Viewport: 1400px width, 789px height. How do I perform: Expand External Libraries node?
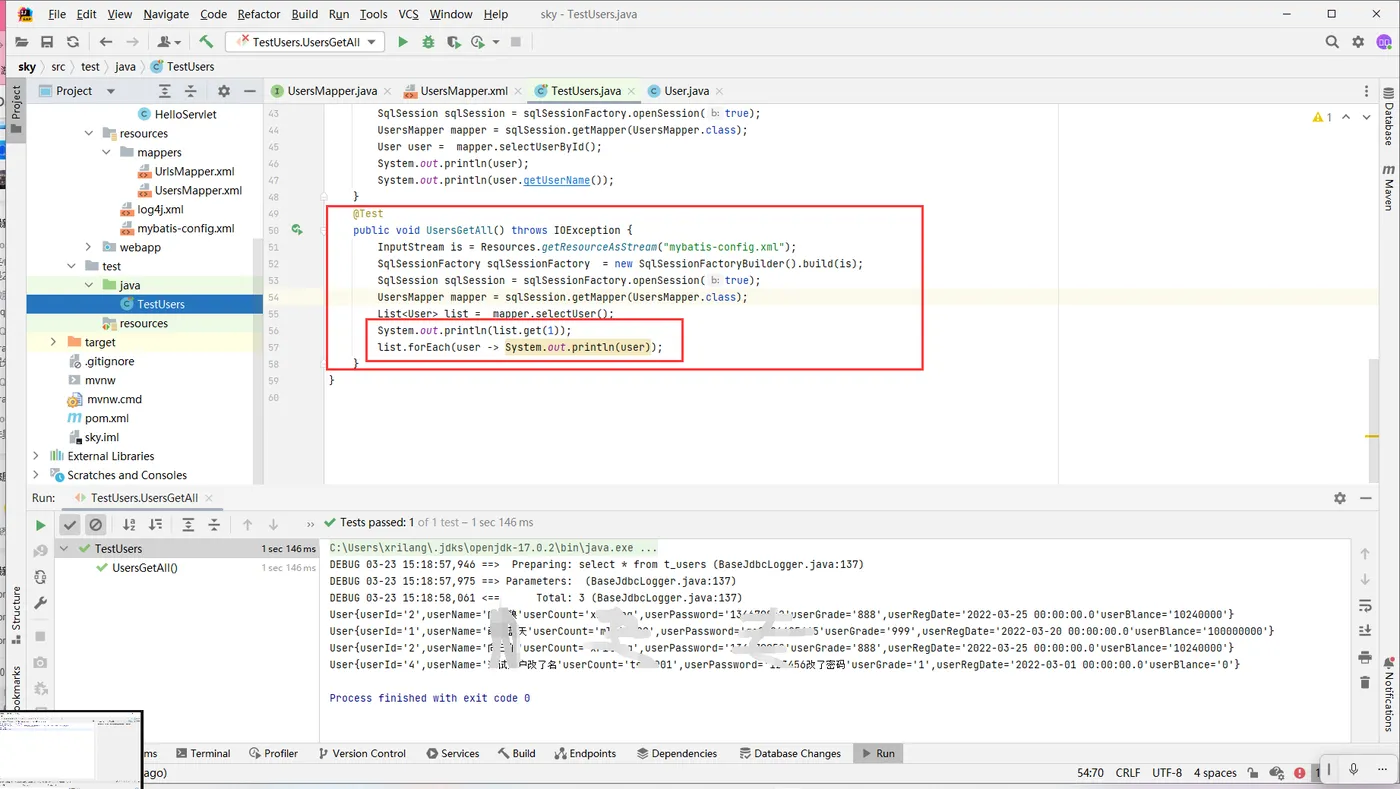(x=37, y=456)
